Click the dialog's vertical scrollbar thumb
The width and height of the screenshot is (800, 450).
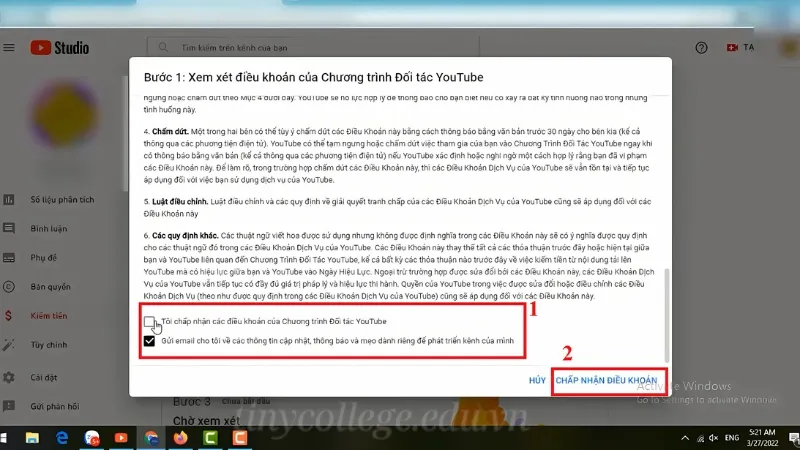(666, 315)
